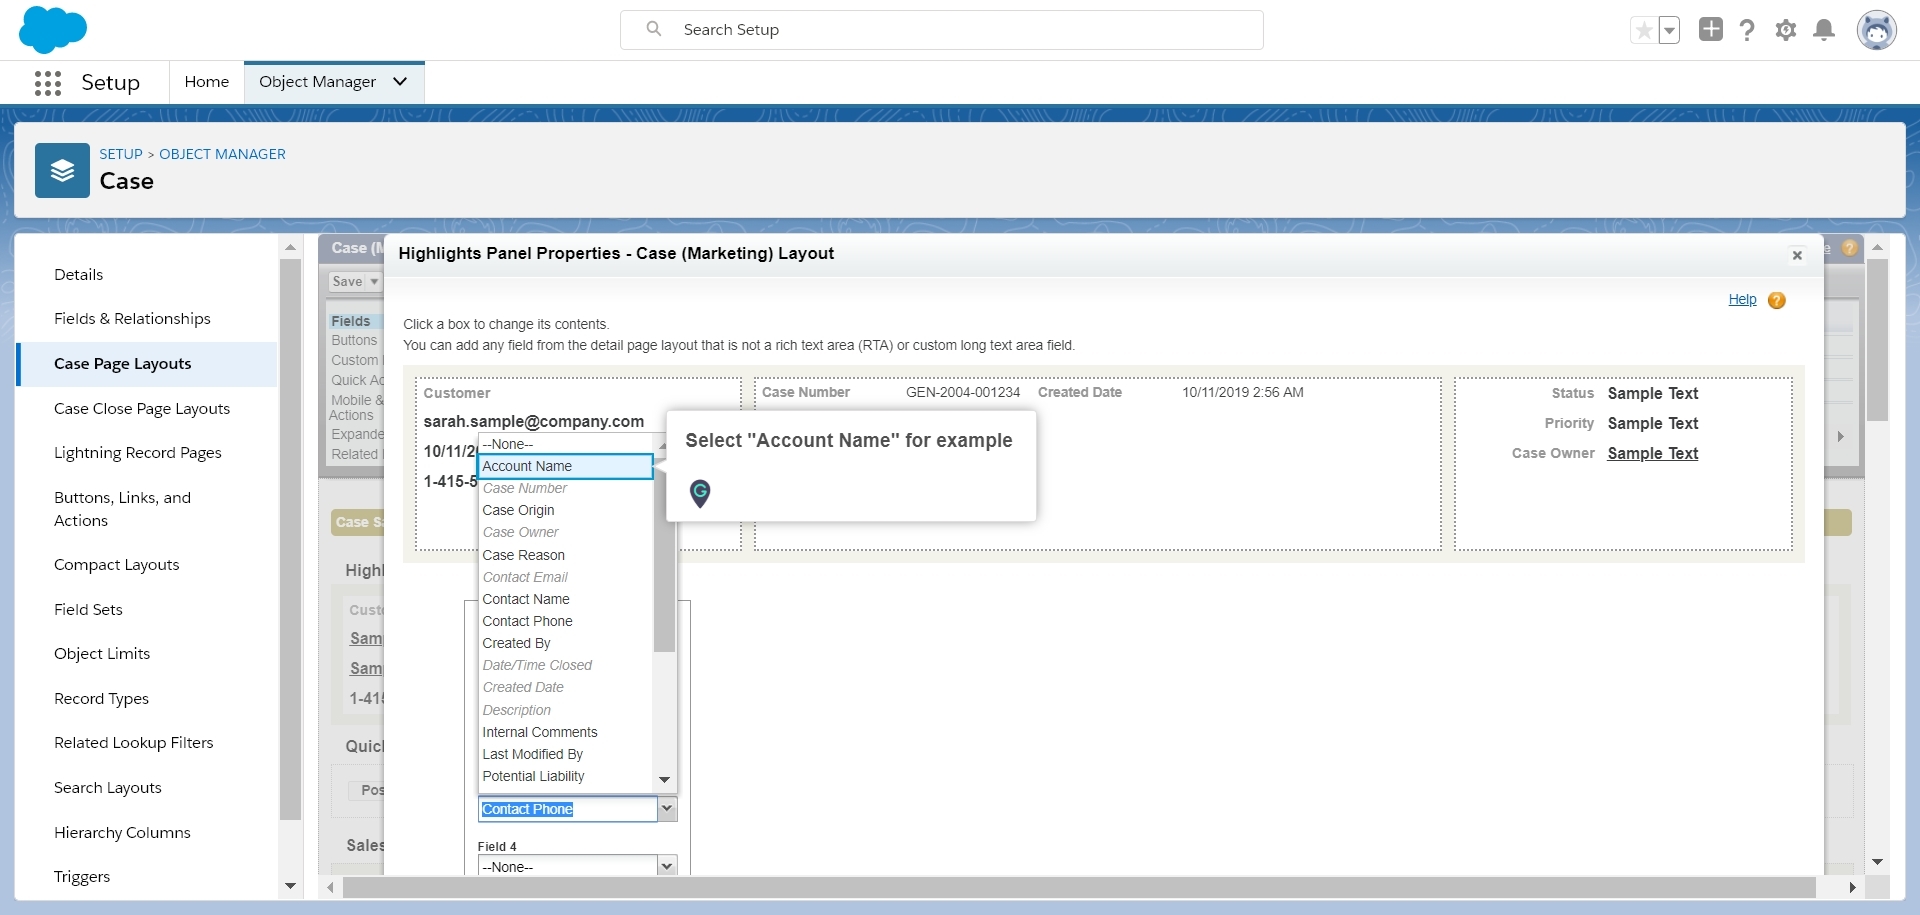Open the user profile avatar

tap(1876, 30)
